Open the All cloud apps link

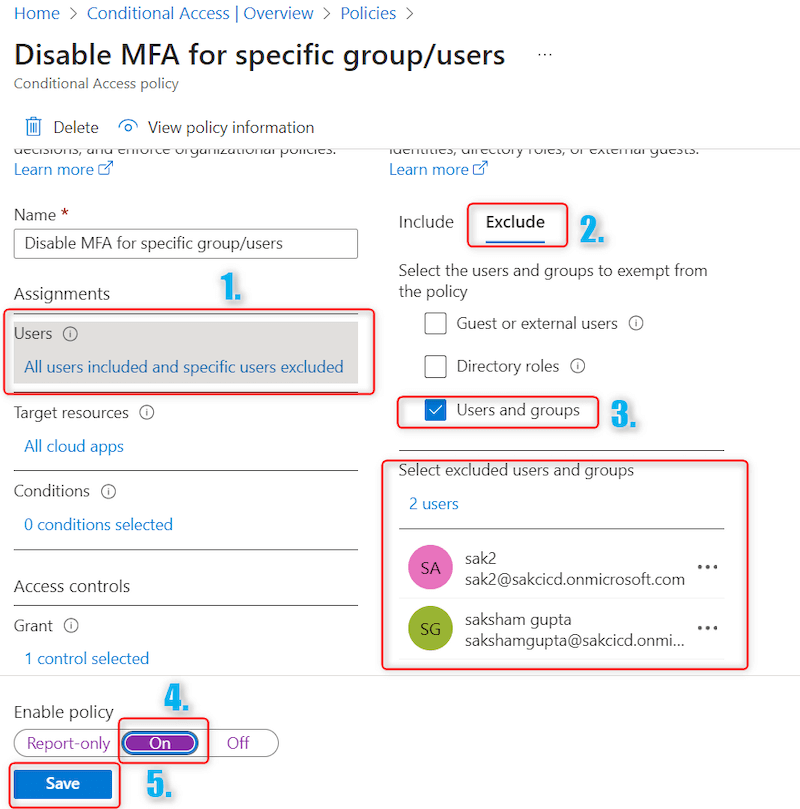73,446
